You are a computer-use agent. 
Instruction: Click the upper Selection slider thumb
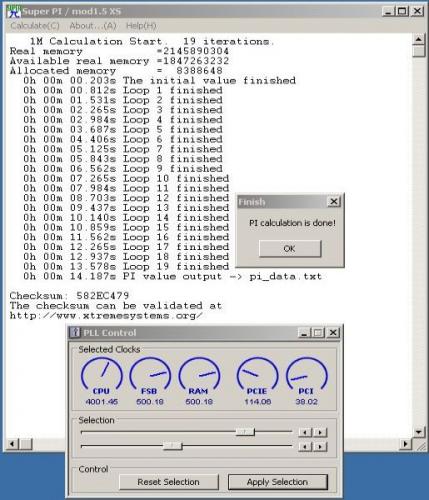tap(245, 432)
